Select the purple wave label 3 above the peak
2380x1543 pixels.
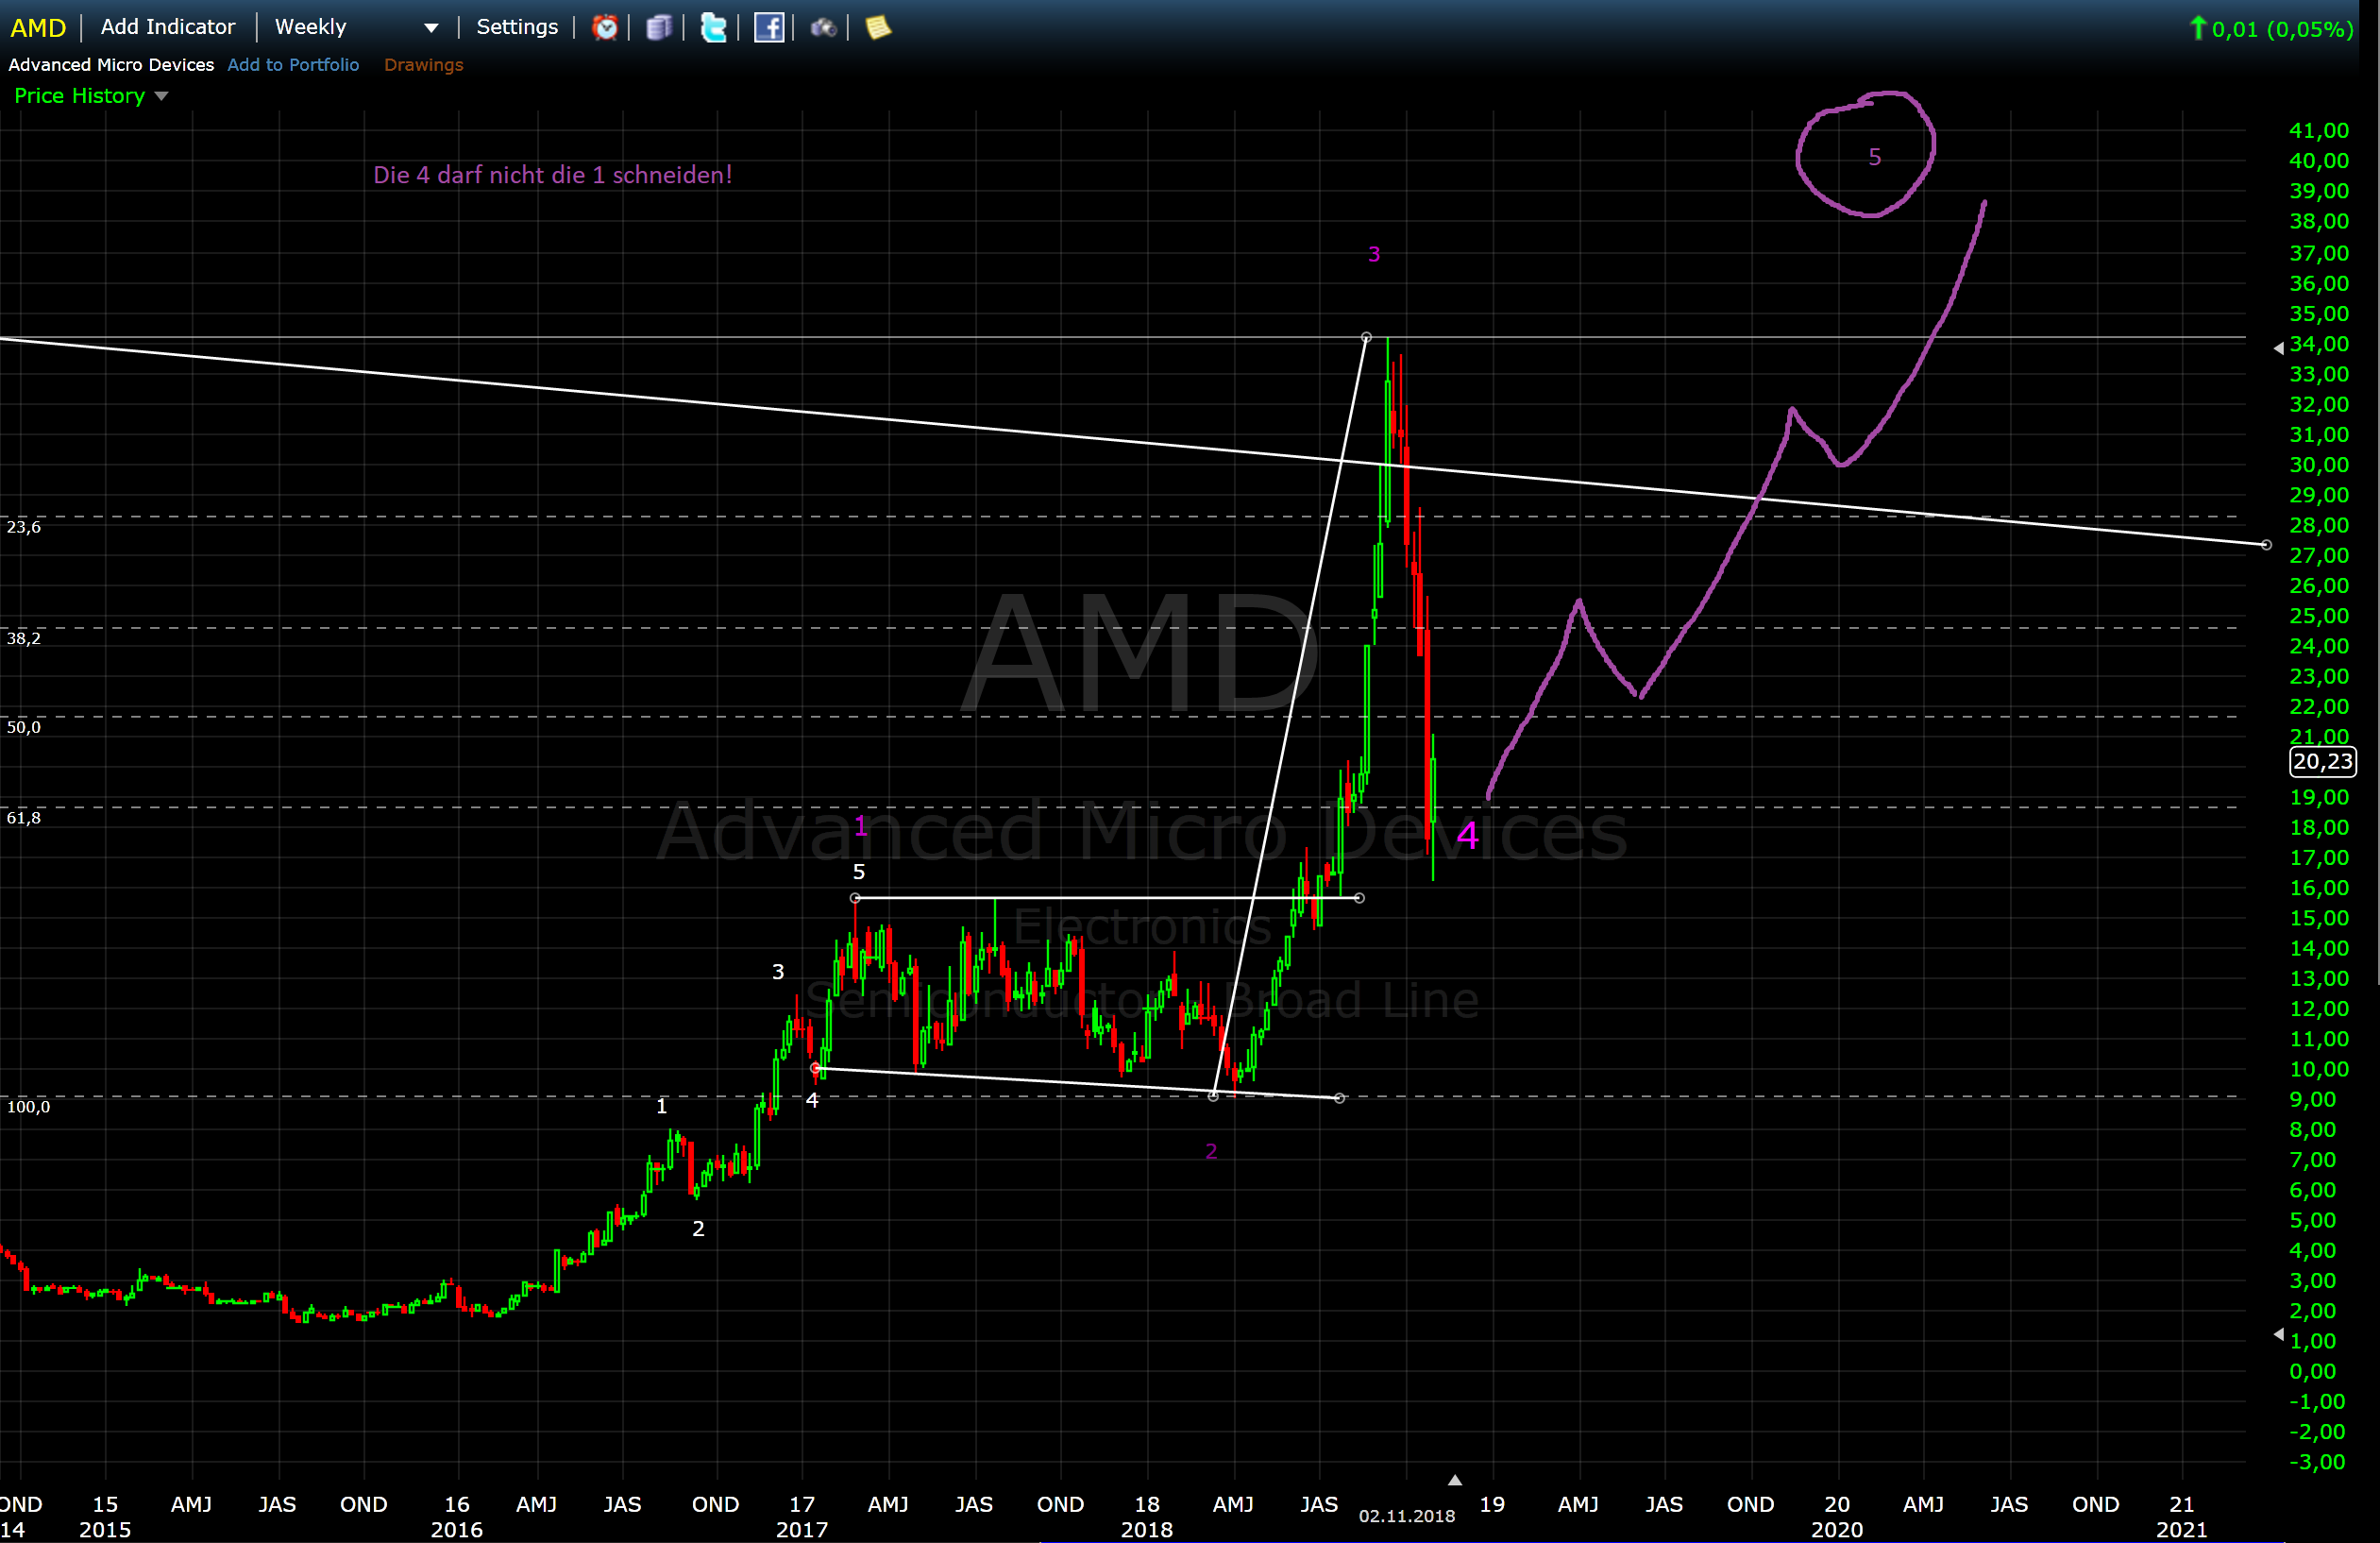(1374, 254)
